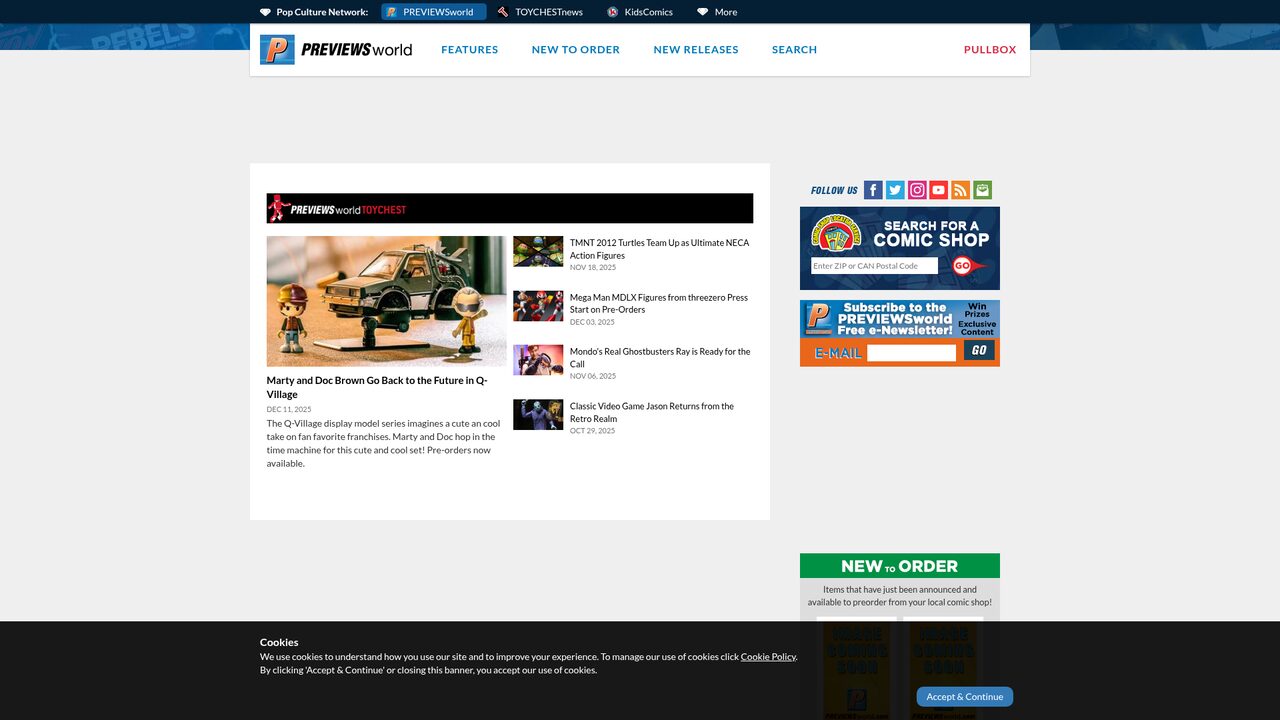Click the TOYCHESTnews network icon

(503, 12)
